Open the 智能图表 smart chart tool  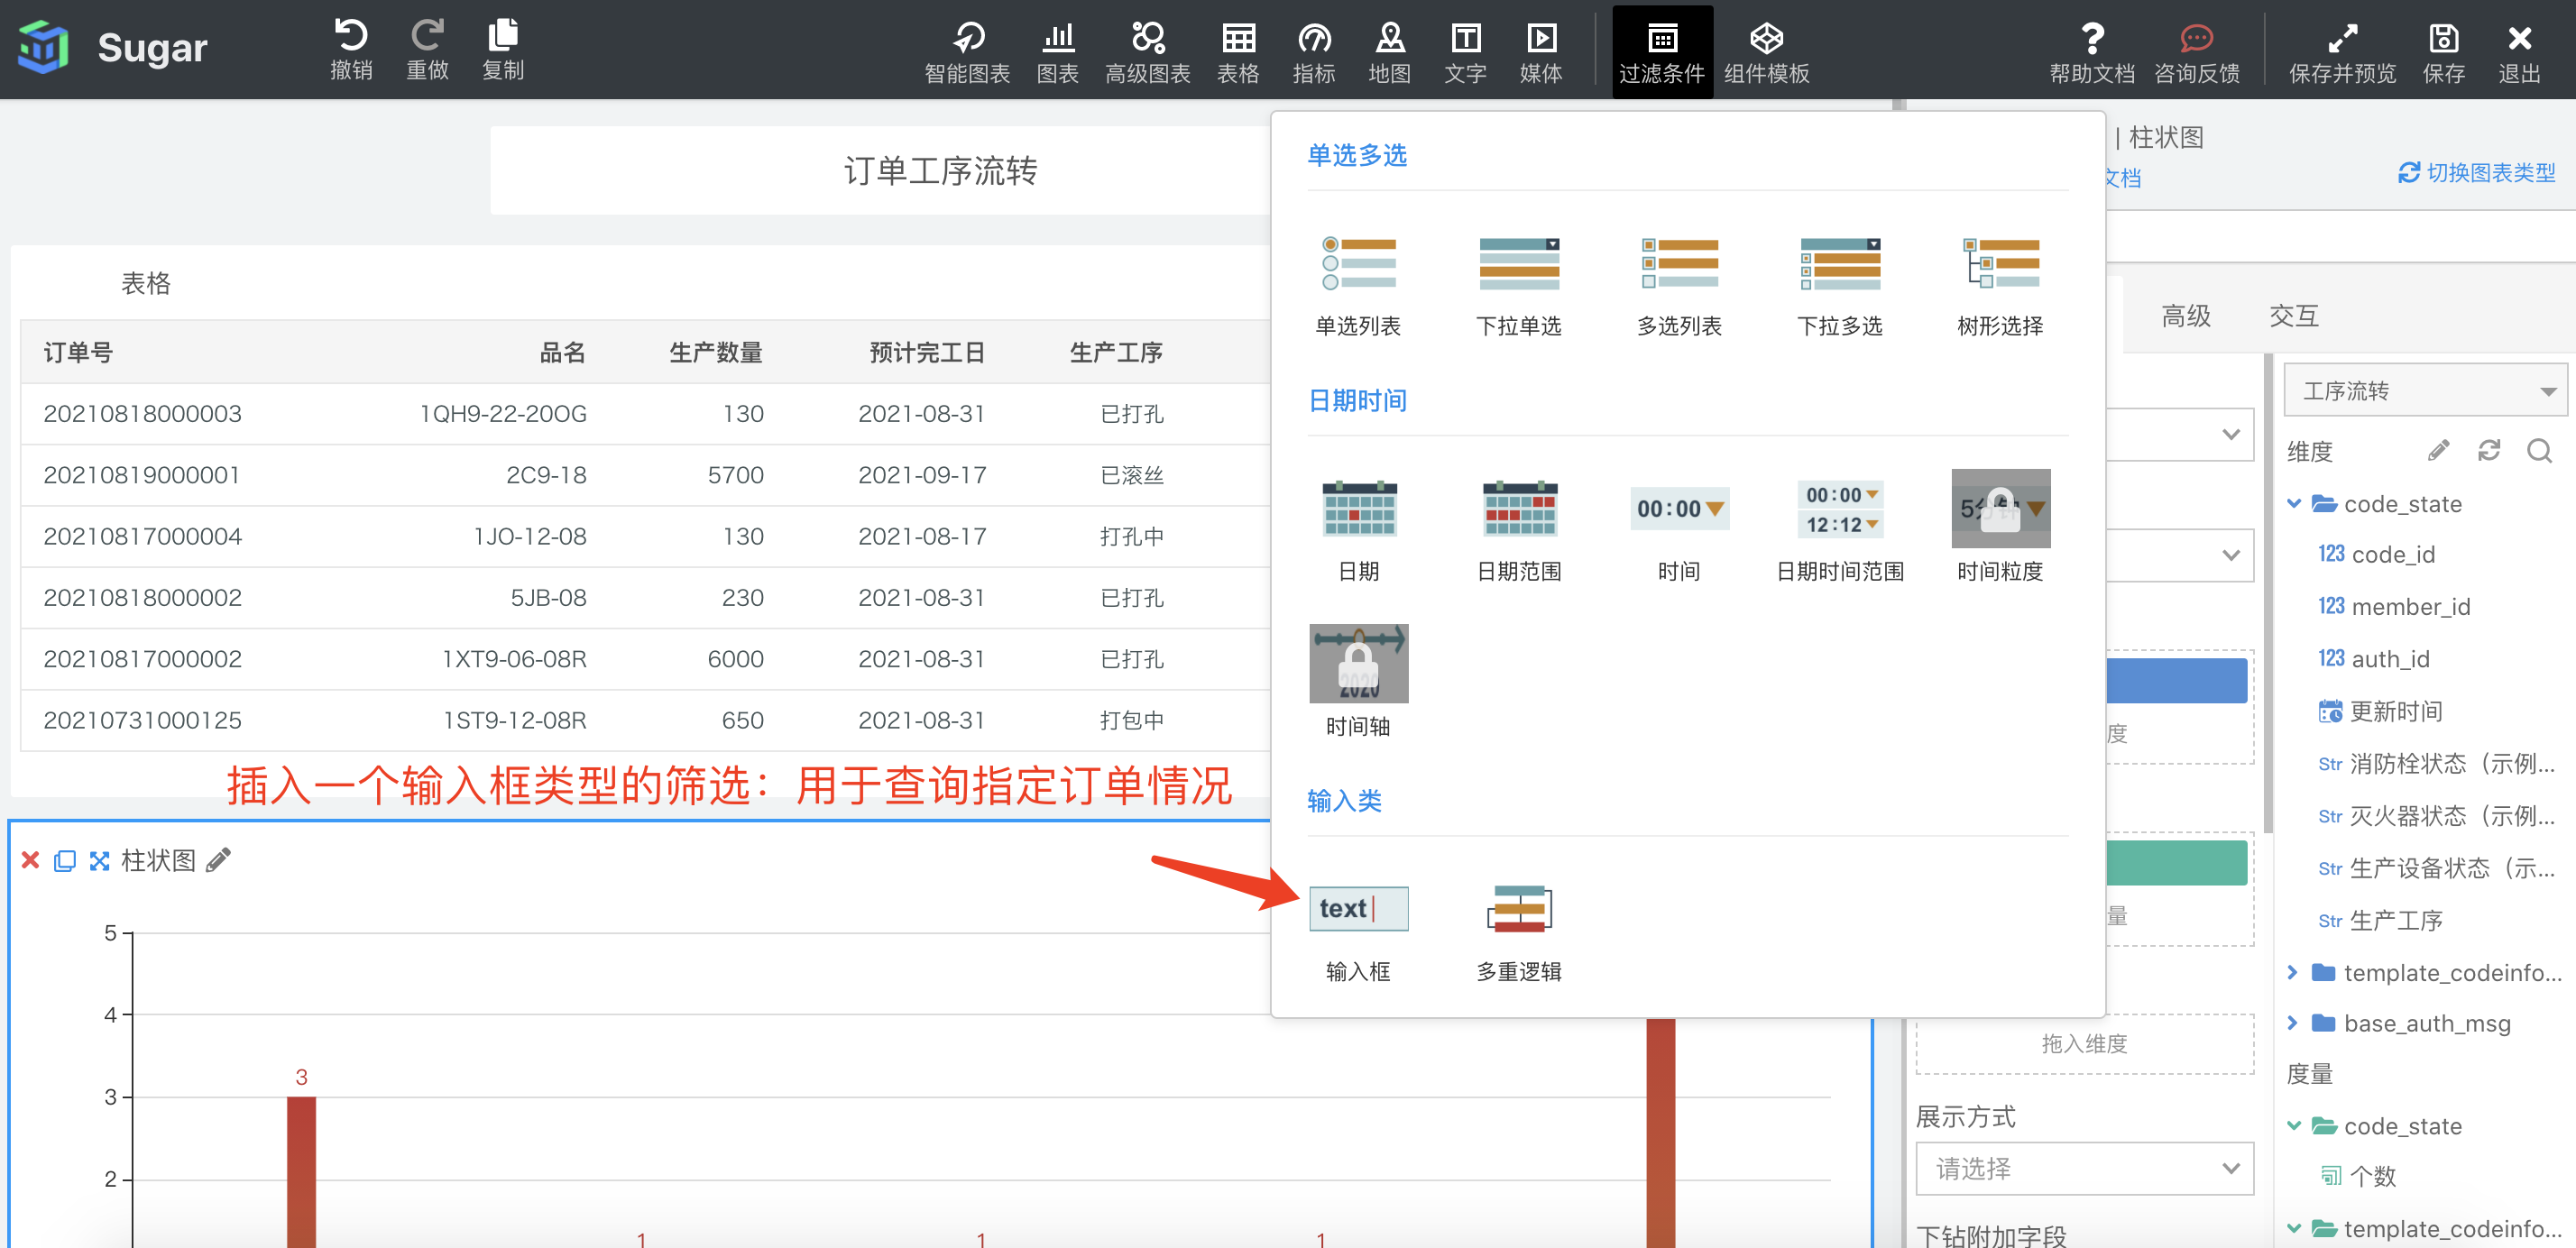(x=967, y=52)
